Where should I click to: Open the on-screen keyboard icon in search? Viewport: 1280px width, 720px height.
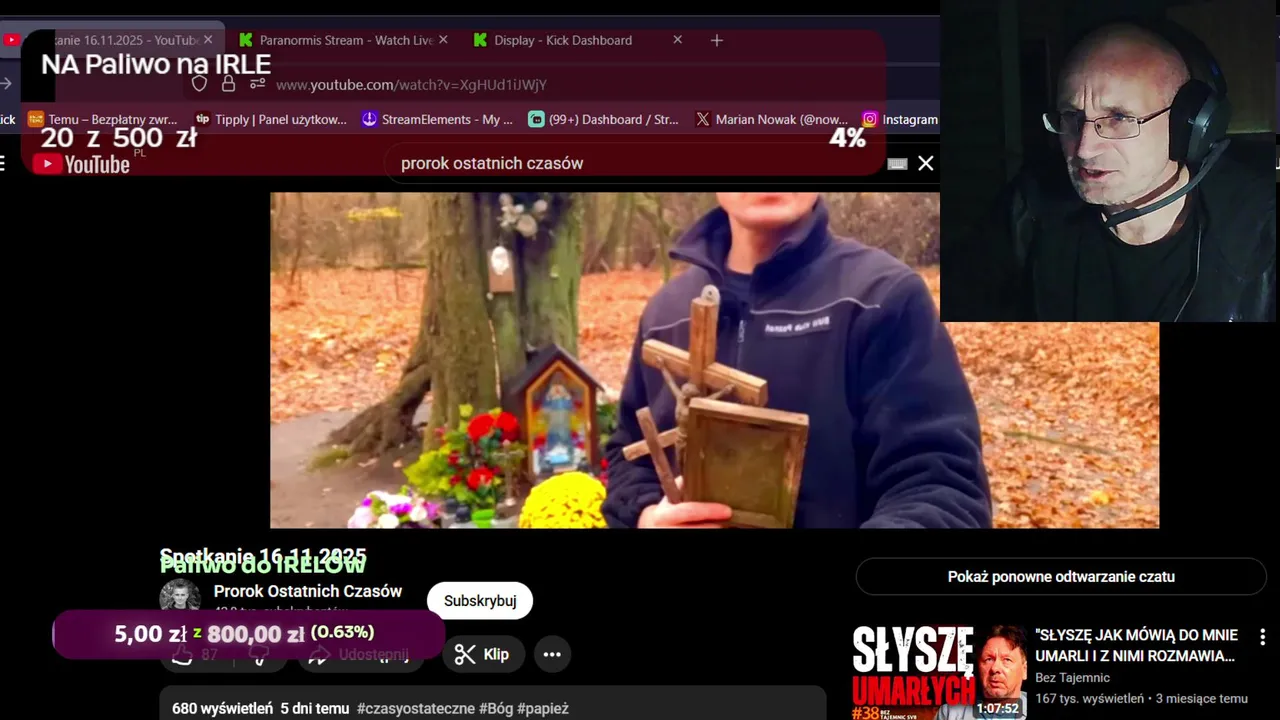tap(898, 163)
